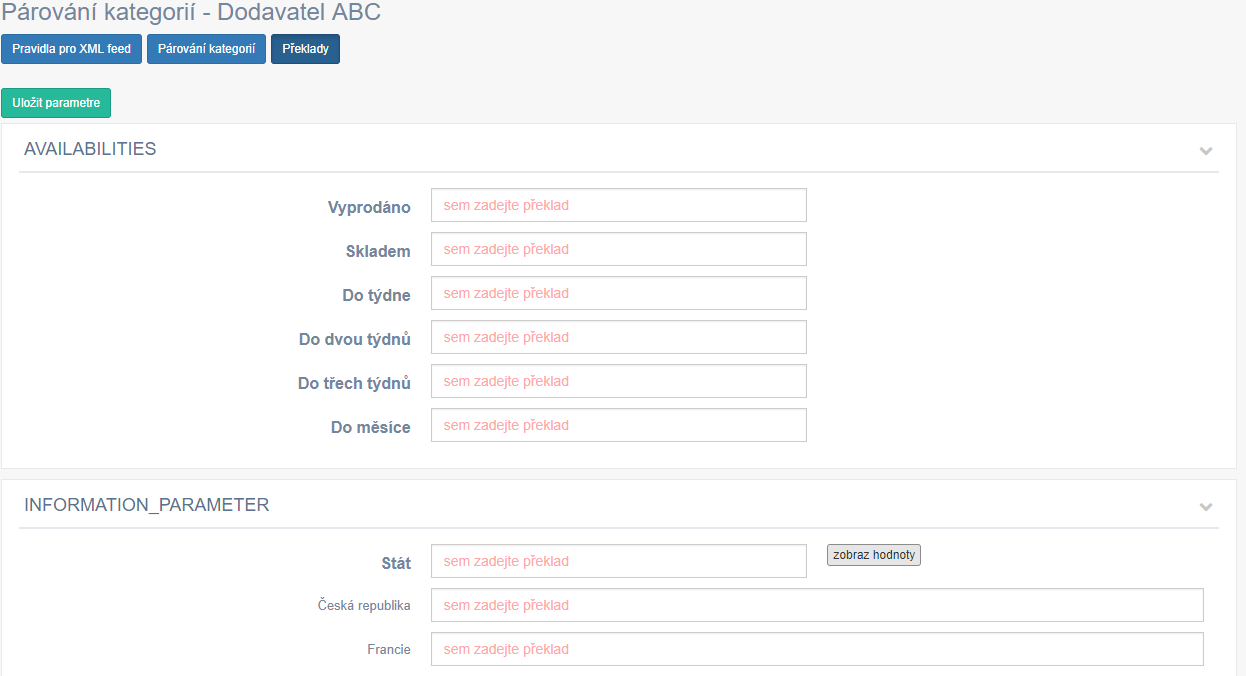Click the page title Párování kategorií - Dodavatel ABC
Screen dimensions: 1246x676
191,13
